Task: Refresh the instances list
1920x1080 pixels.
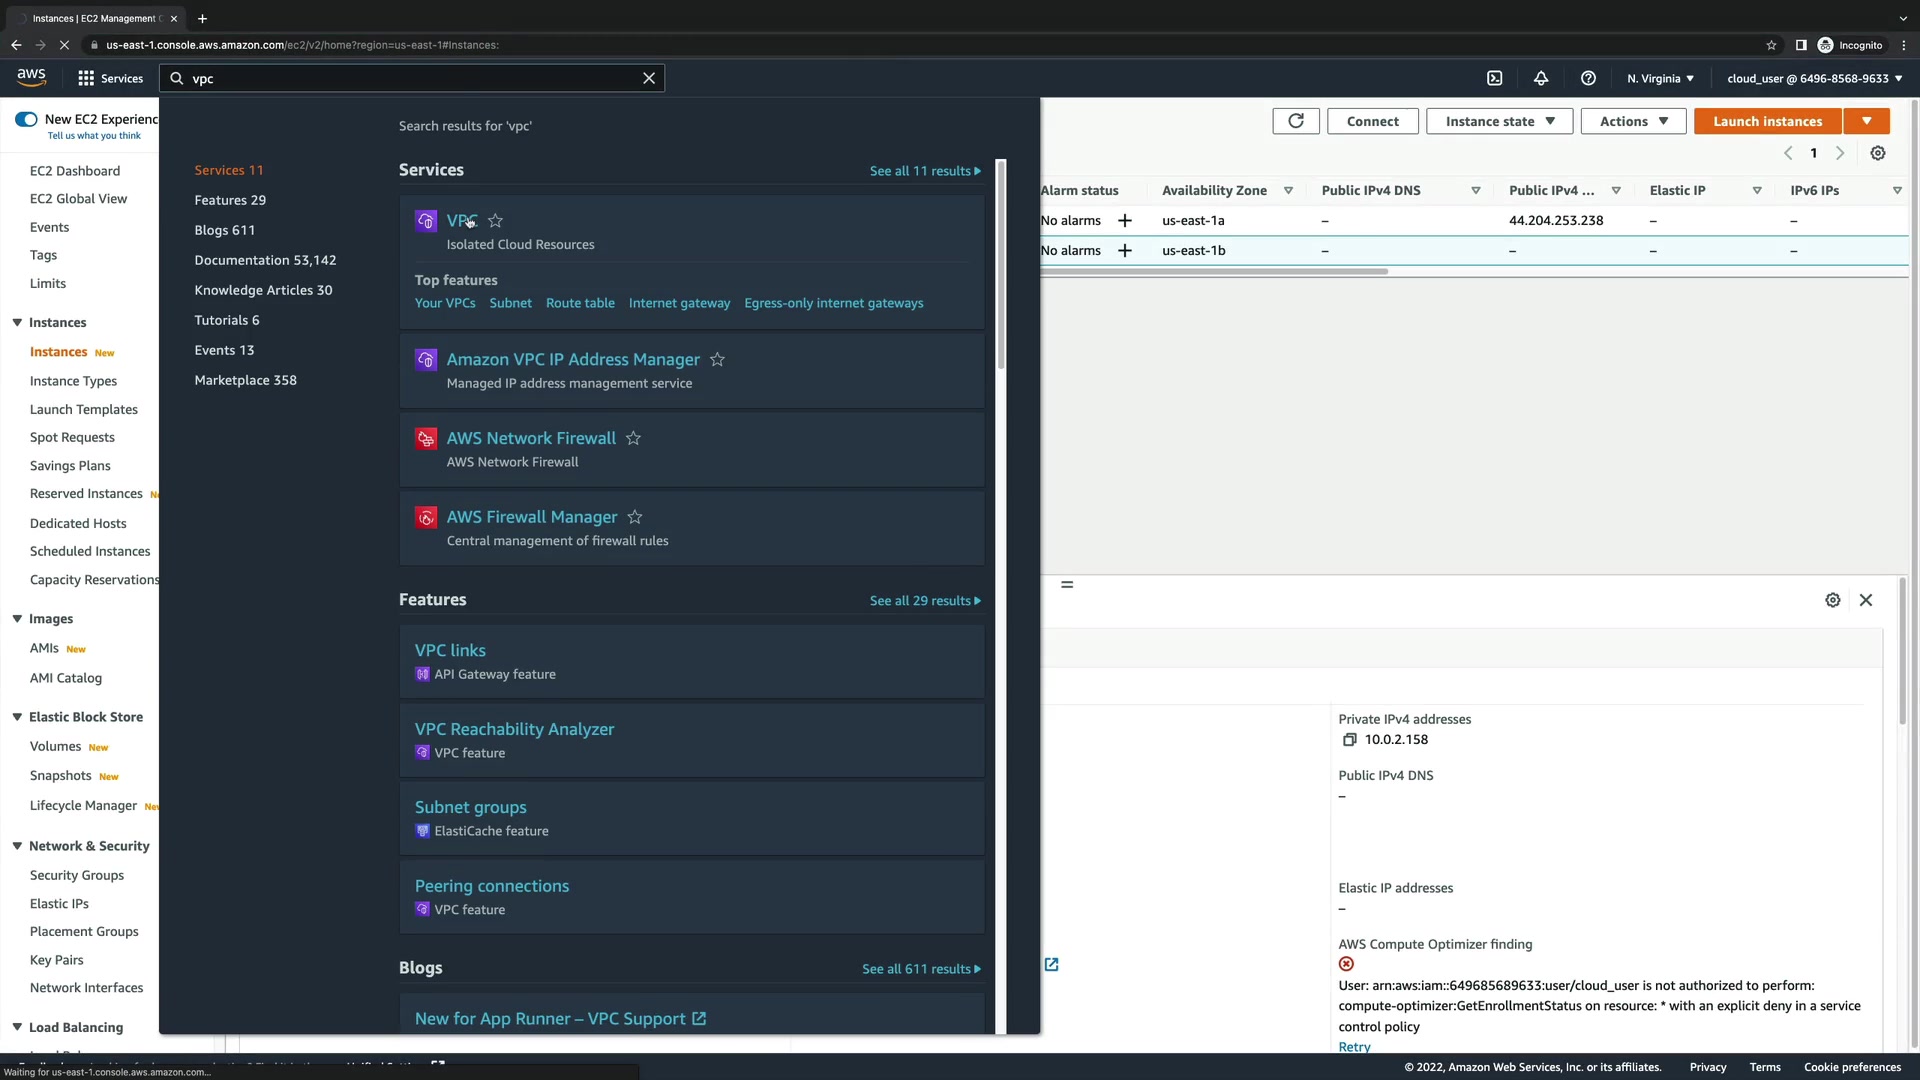Action: click(x=1296, y=121)
